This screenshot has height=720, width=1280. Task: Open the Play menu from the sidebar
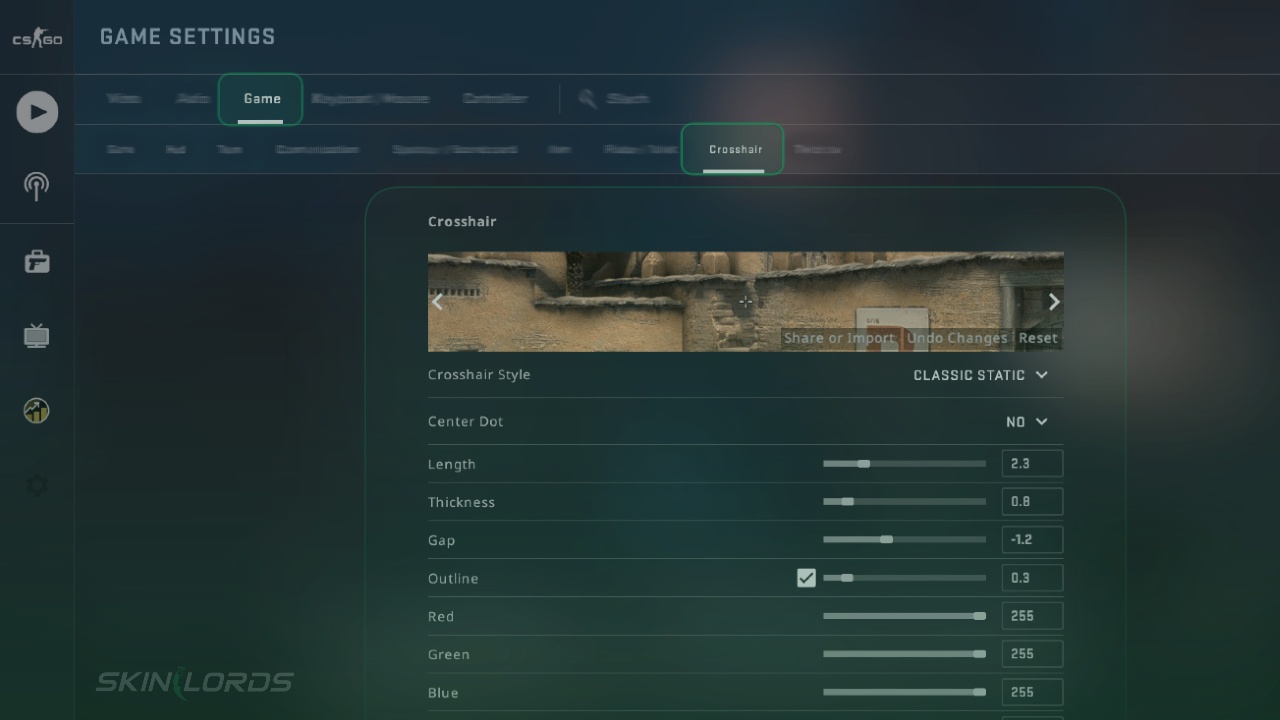point(37,112)
